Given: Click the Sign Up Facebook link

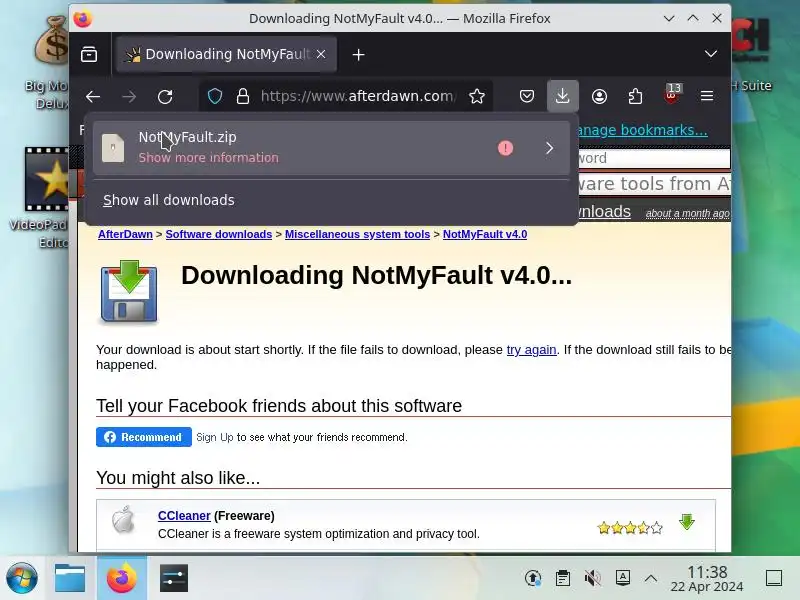Looking at the screenshot, I should pos(215,437).
